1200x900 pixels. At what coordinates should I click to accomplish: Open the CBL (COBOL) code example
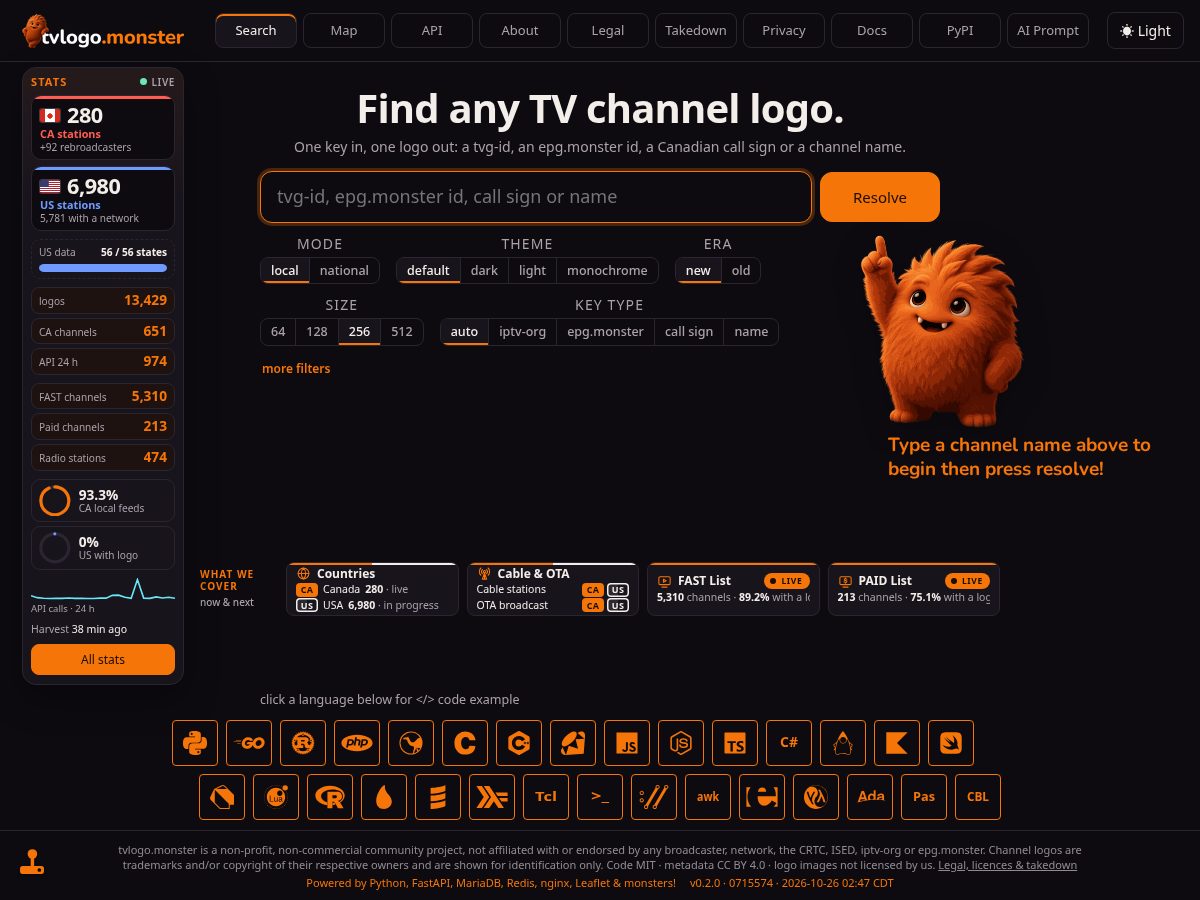978,797
